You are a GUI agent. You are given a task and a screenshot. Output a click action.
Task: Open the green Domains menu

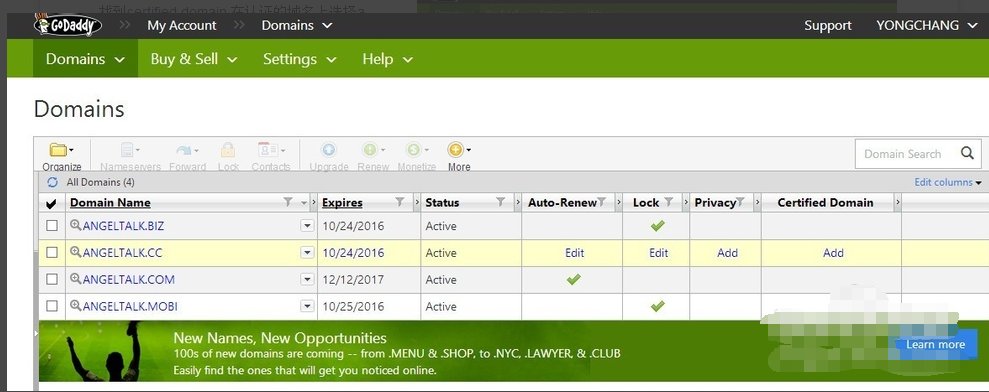(85, 59)
